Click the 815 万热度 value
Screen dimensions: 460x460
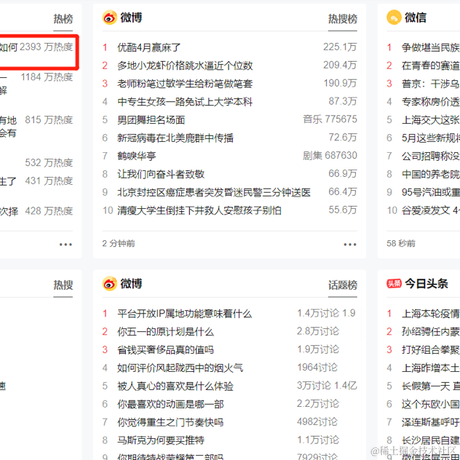[x=49, y=120]
